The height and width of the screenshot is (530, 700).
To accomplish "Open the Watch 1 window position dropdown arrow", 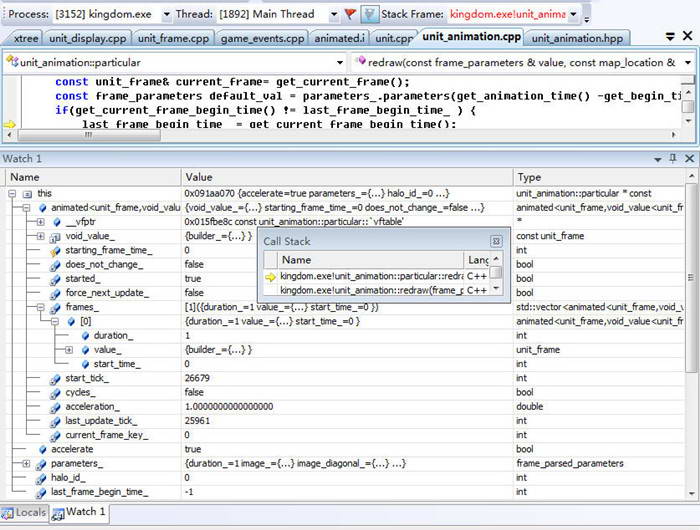I will 658,159.
